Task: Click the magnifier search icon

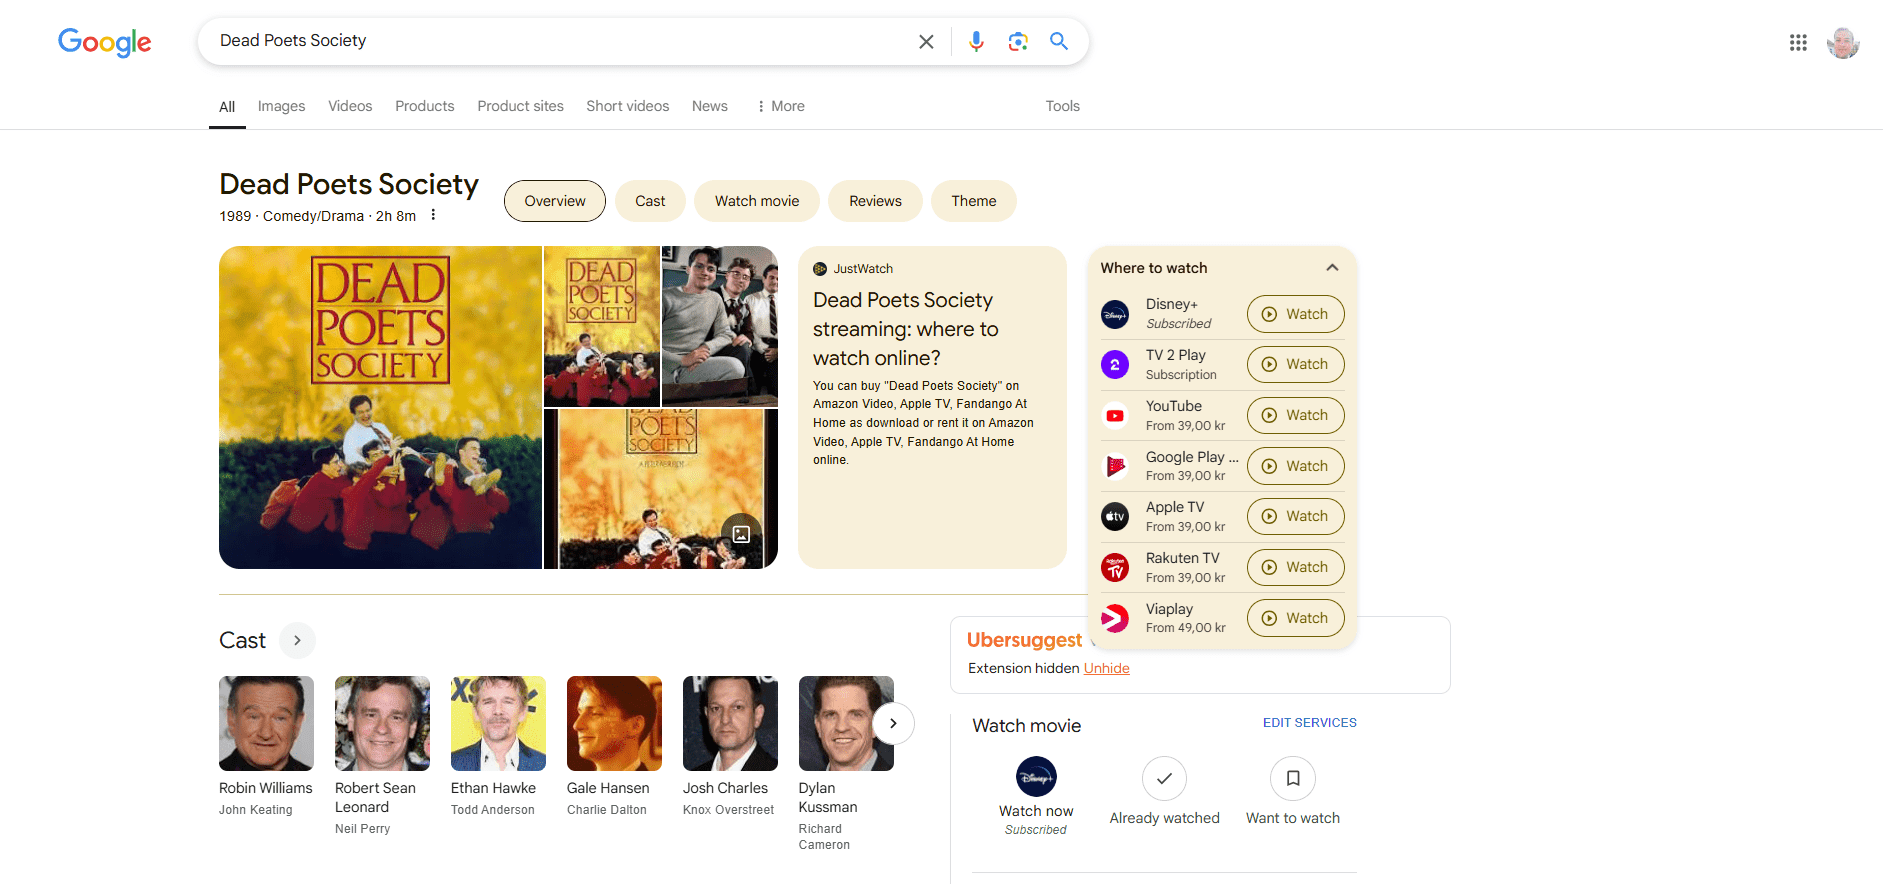Action: 1059,41
